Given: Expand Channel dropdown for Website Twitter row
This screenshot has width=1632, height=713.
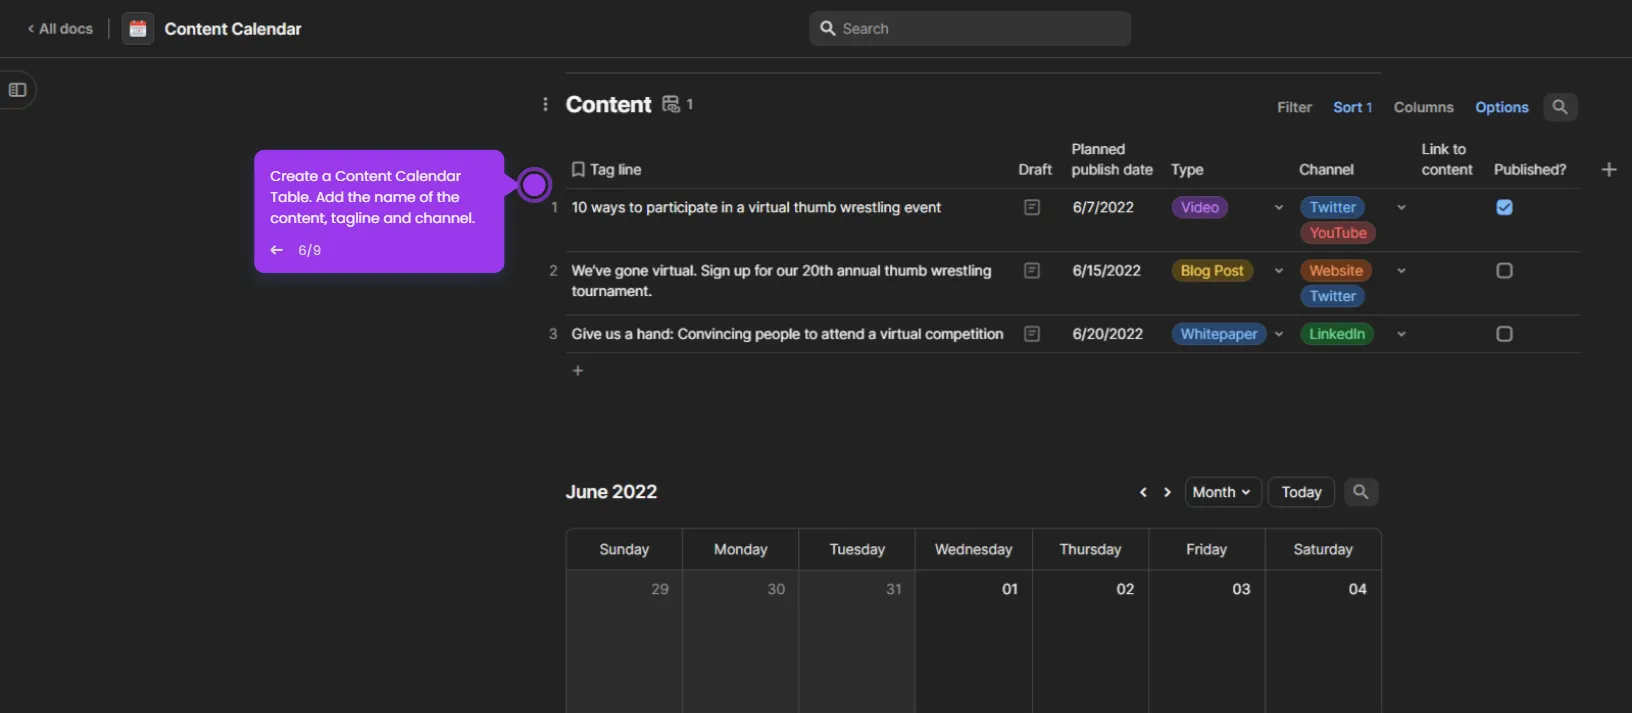Looking at the screenshot, I should click(1401, 271).
